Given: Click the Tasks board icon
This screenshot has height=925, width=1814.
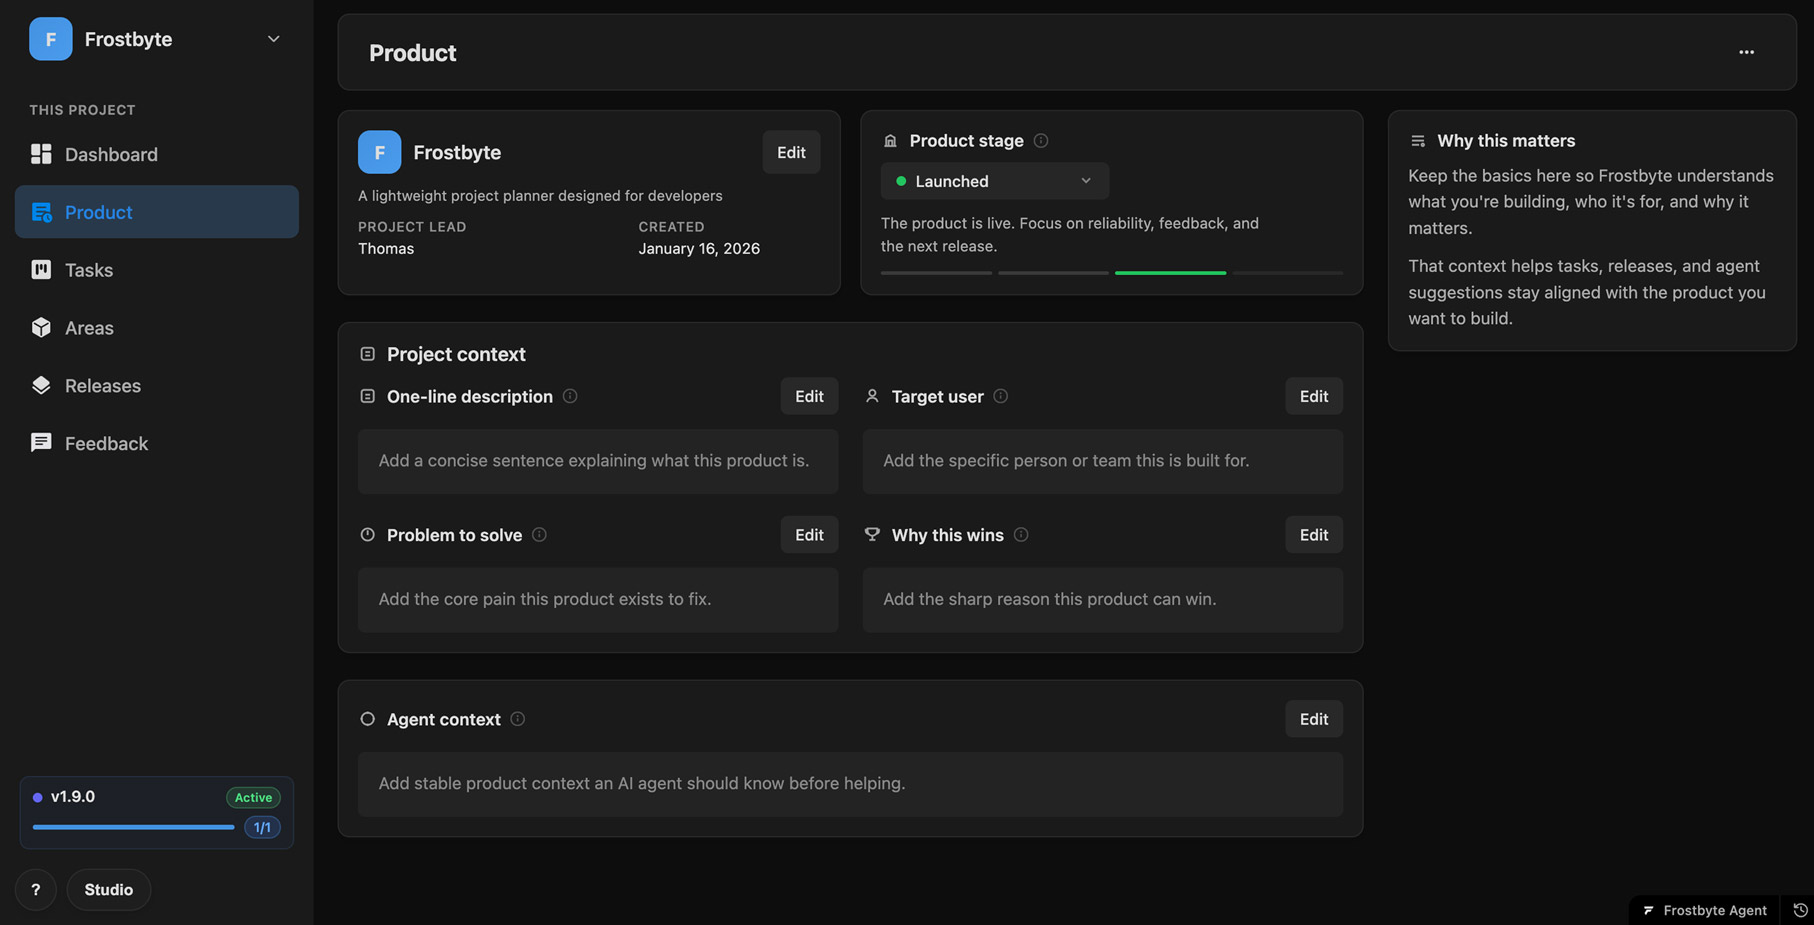Looking at the screenshot, I should [x=41, y=270].
